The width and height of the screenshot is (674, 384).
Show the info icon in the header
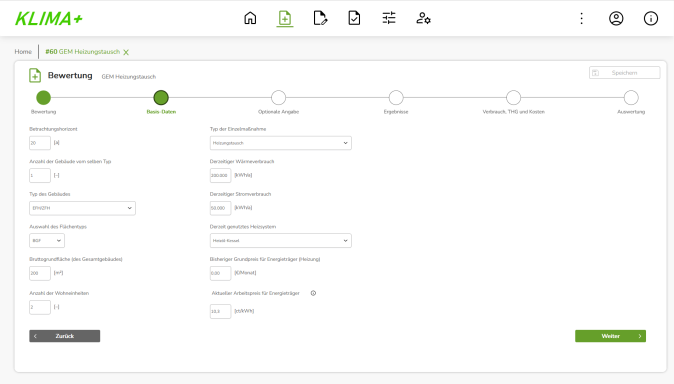[651, 18]
